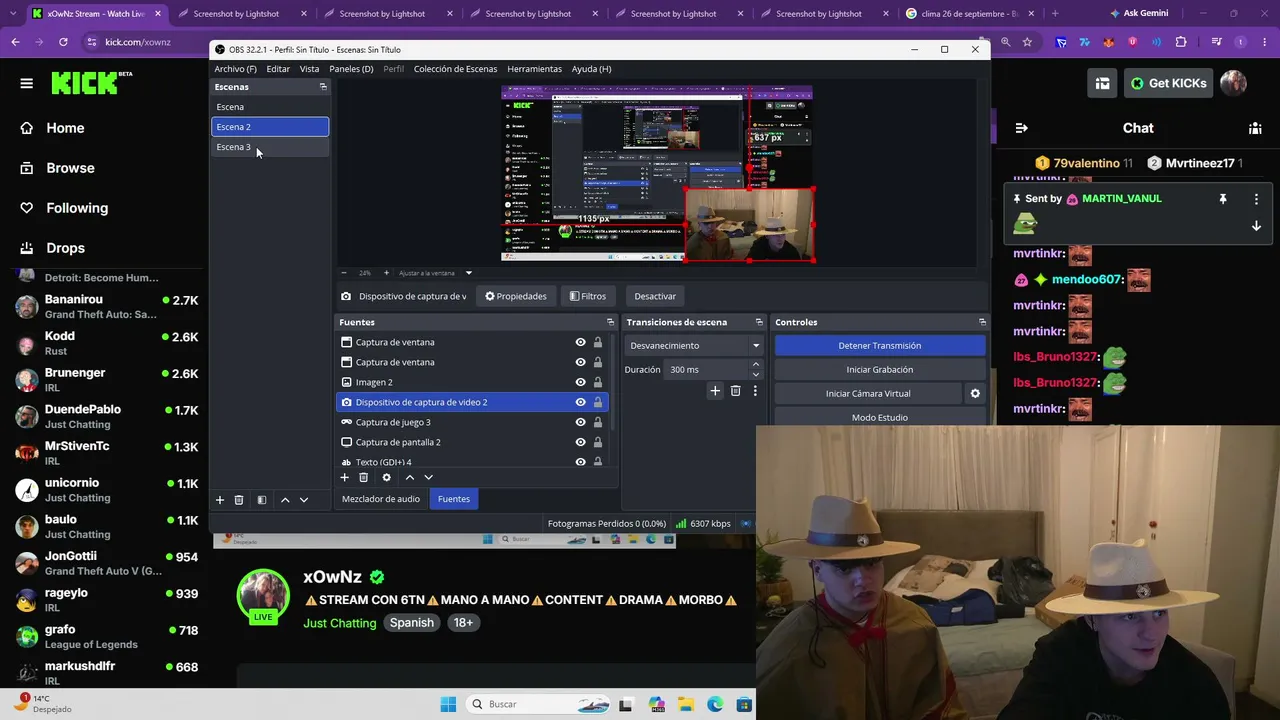This screenshot has width=1280, height=720.
Task: Unpin the pinned chat message
Action: [1222, 199]
